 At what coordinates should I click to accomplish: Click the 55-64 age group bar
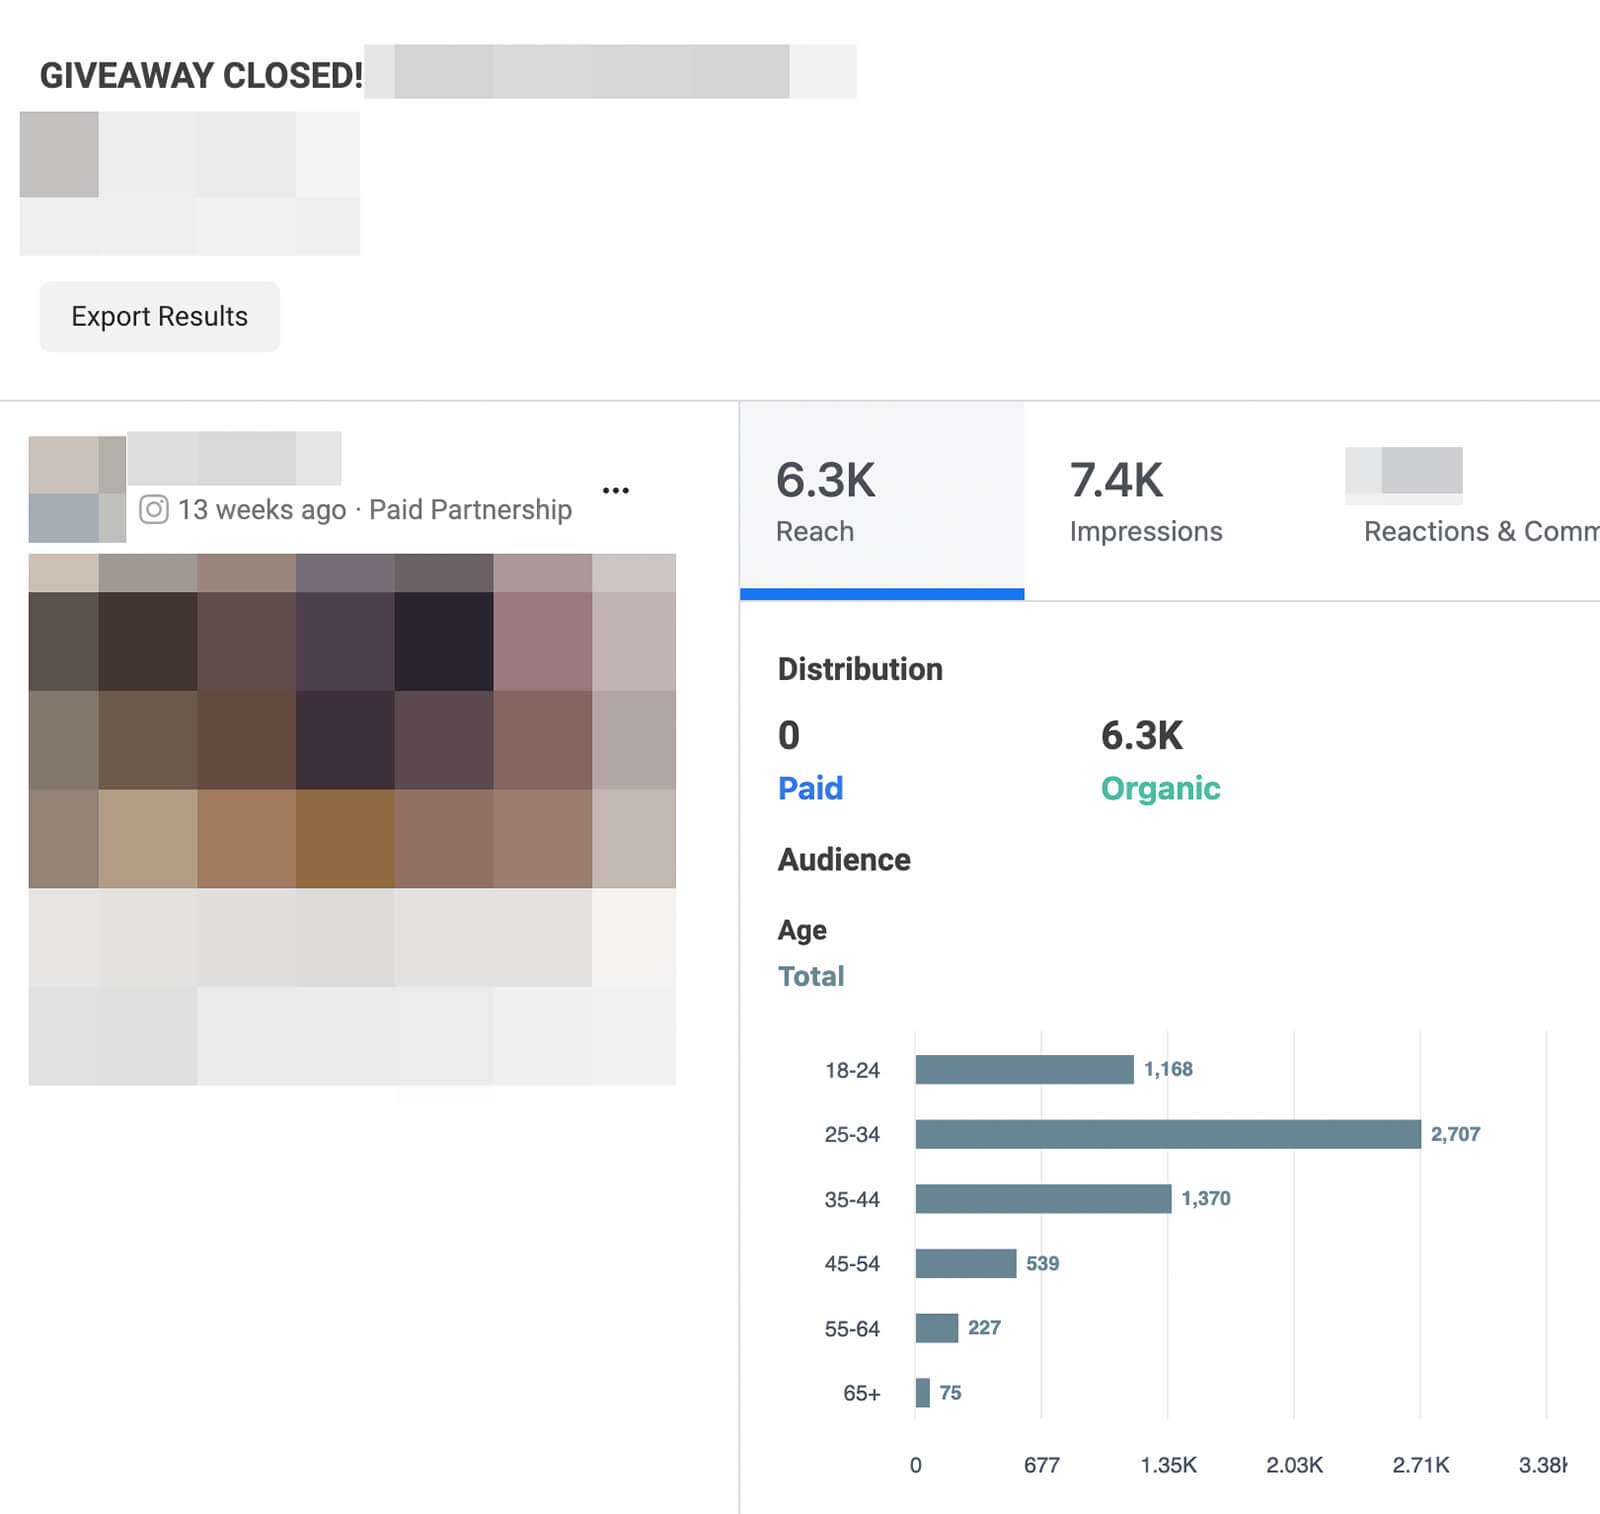936,1328
